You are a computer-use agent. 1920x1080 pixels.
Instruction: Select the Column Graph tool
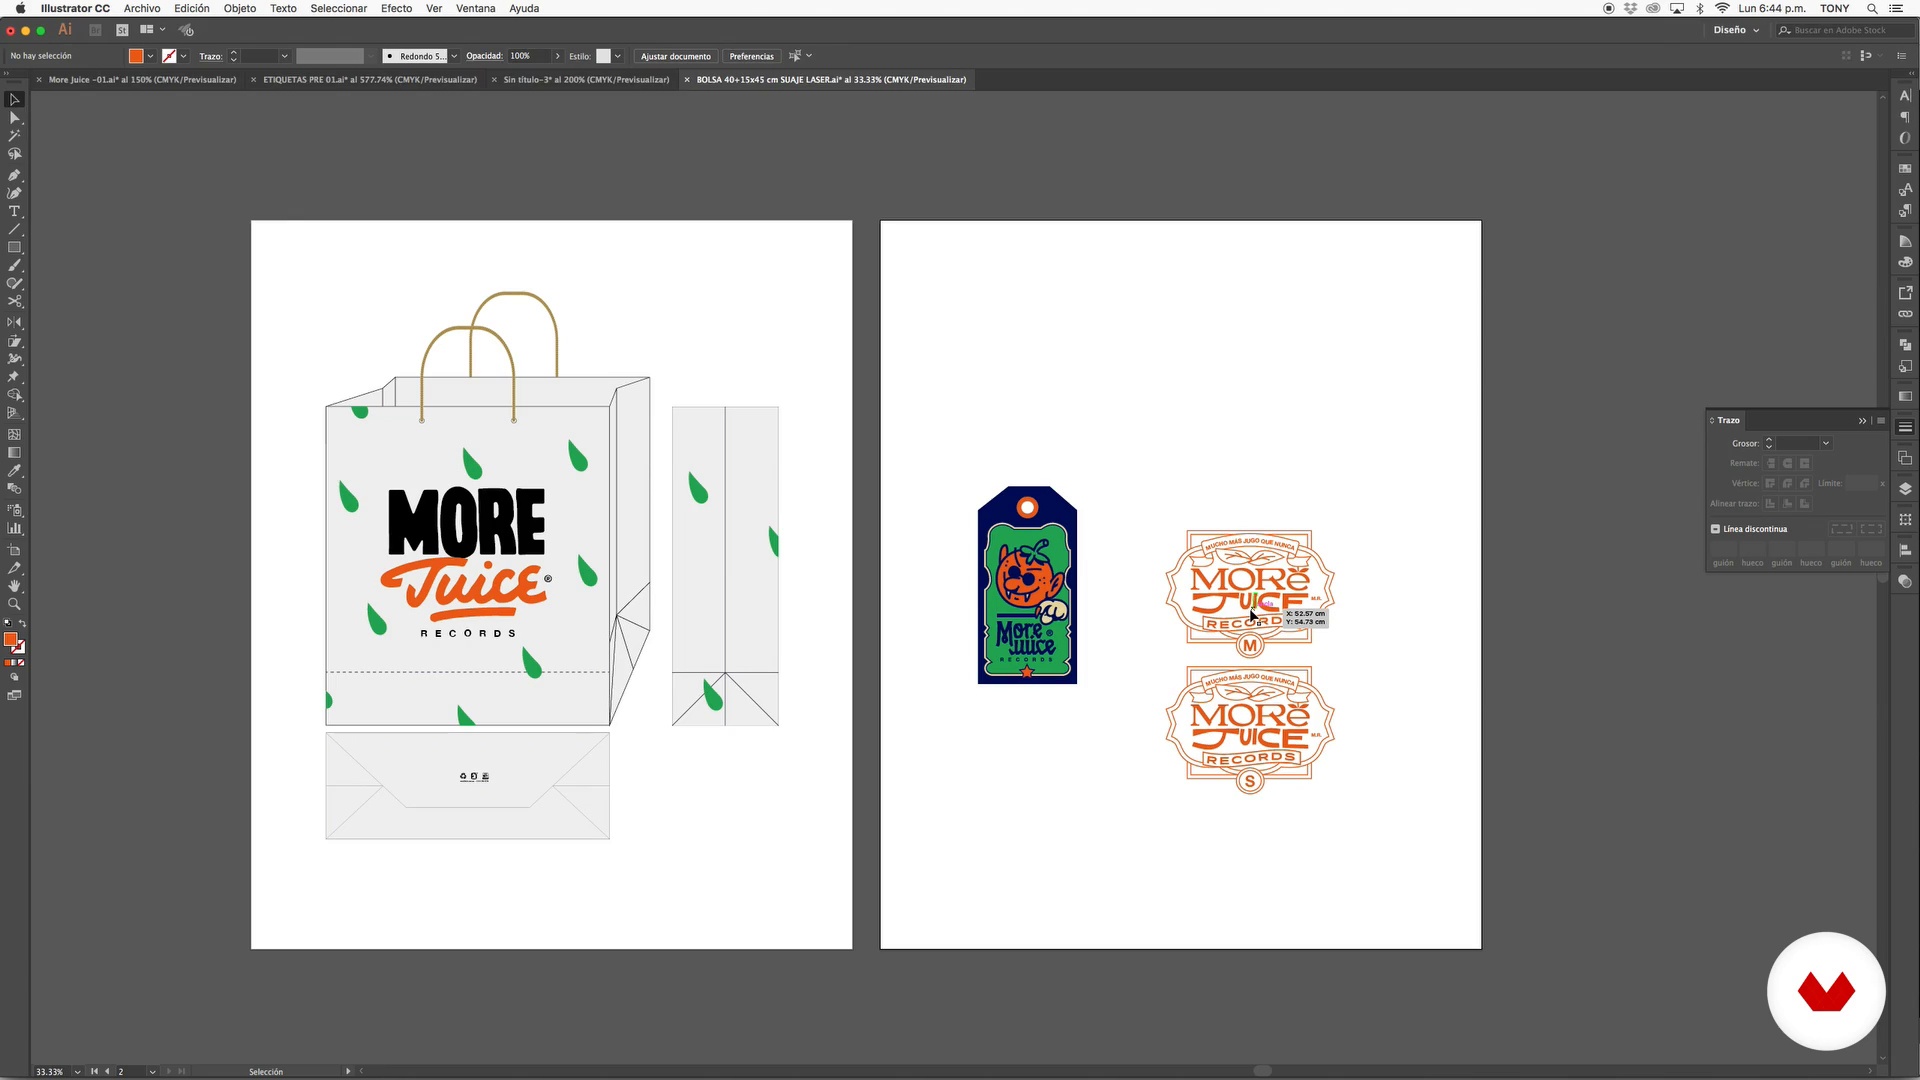point(14,528)
